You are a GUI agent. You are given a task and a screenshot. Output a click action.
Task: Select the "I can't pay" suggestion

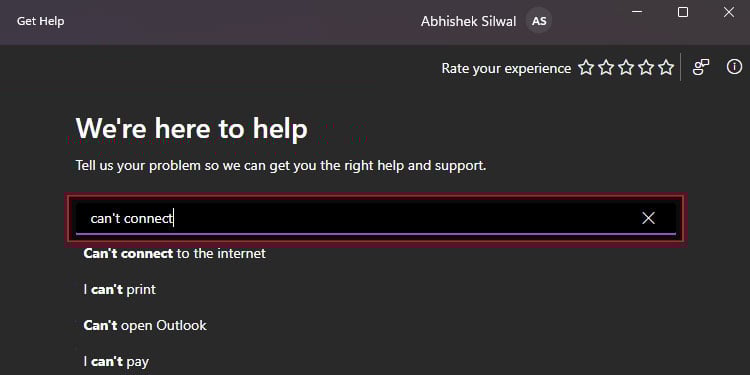[116, 361]
